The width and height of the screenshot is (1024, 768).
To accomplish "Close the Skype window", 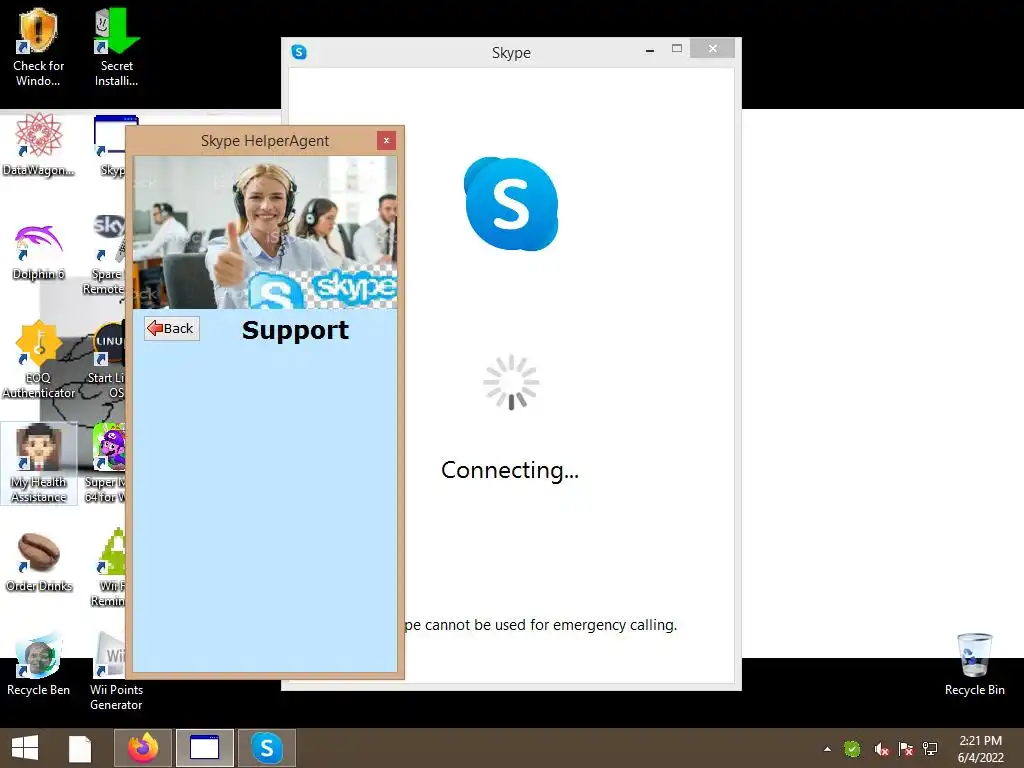I will (712, 48).
